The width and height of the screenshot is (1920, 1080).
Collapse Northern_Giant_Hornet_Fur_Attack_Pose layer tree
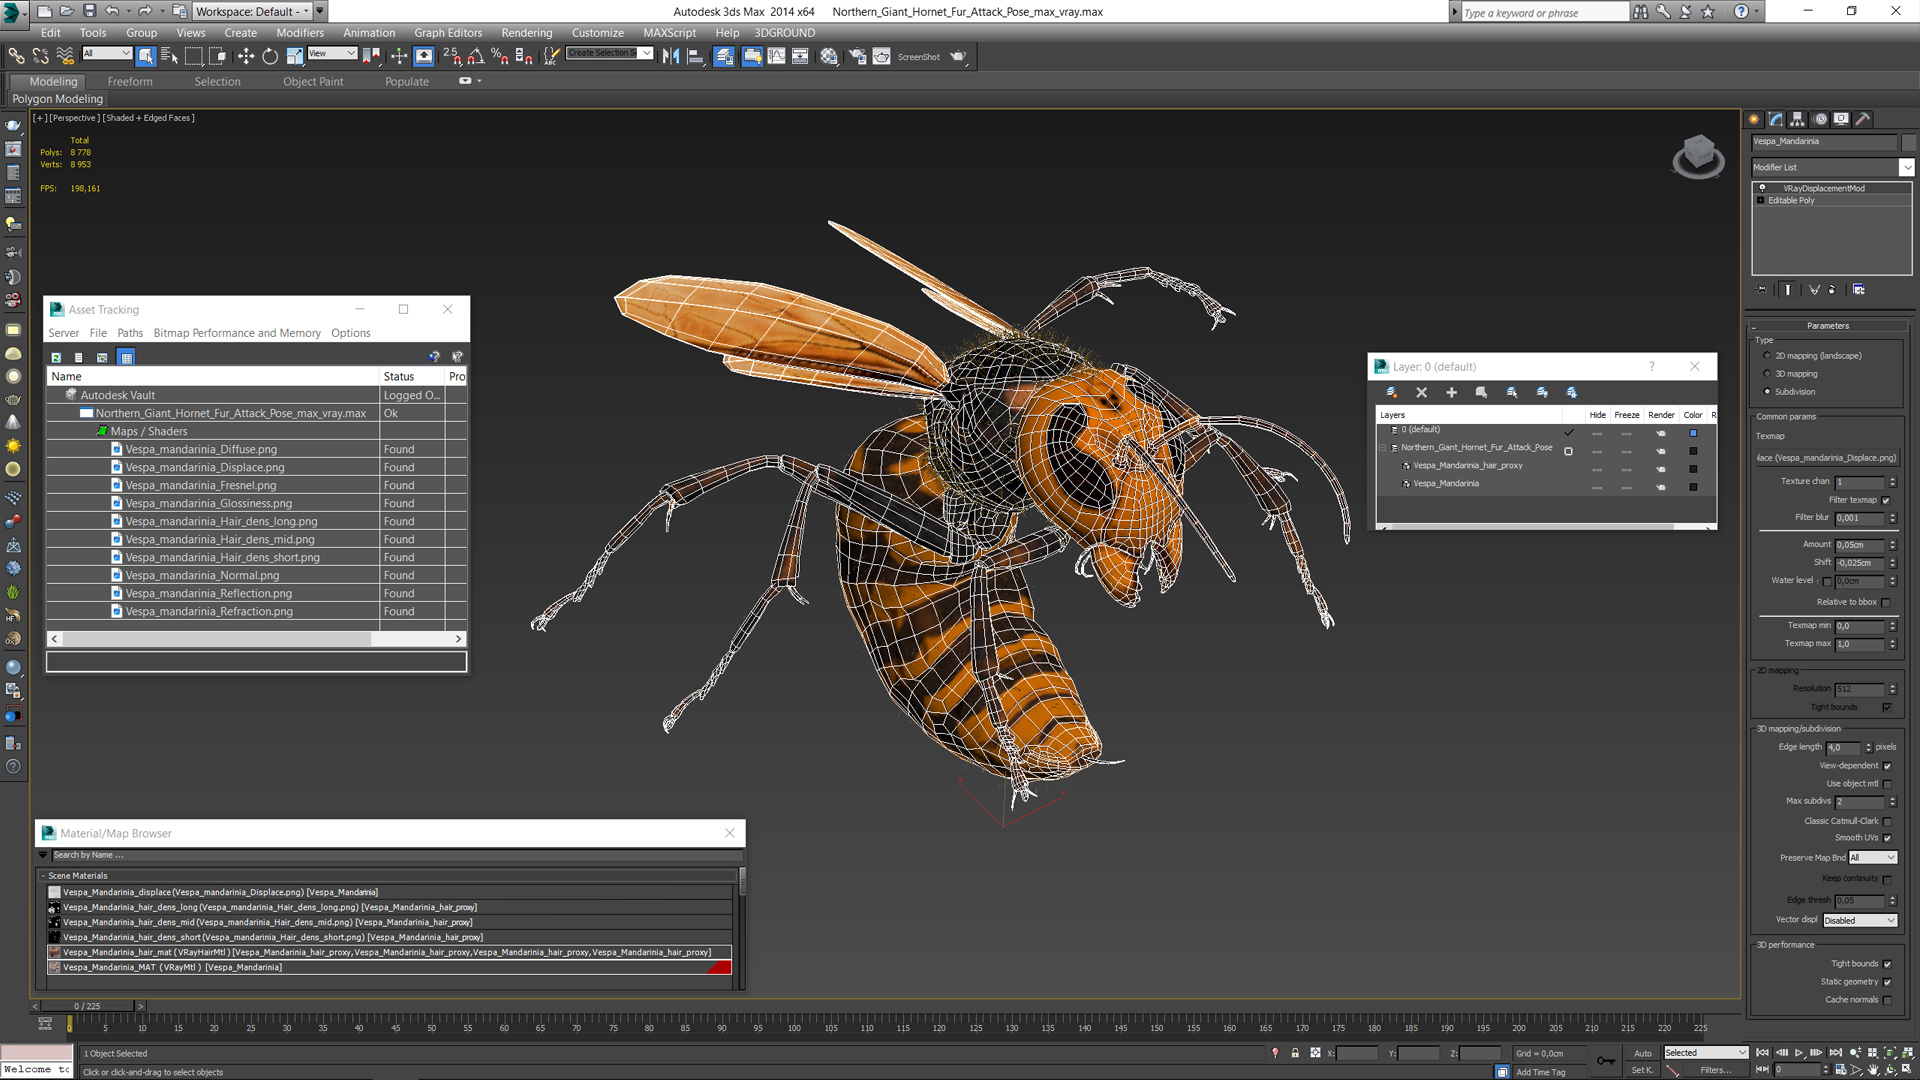click(1384, 448)
